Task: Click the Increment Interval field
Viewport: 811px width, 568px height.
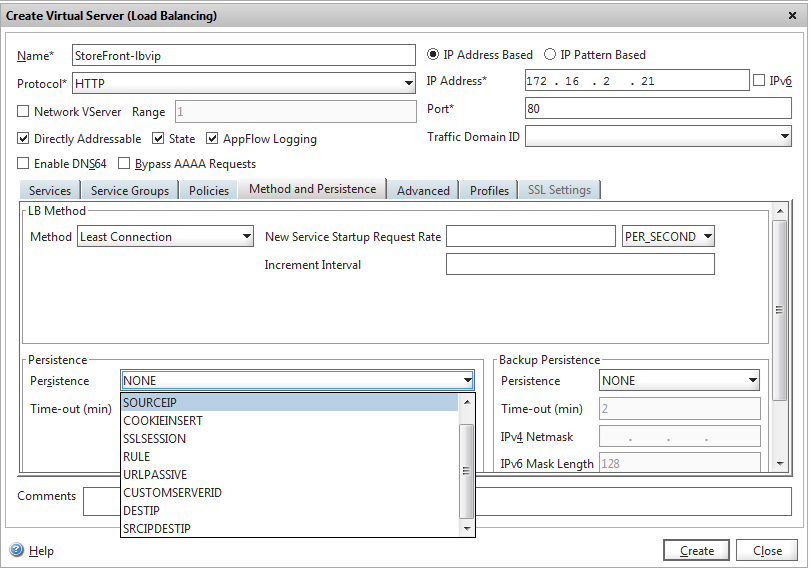Action: [580, 264]
